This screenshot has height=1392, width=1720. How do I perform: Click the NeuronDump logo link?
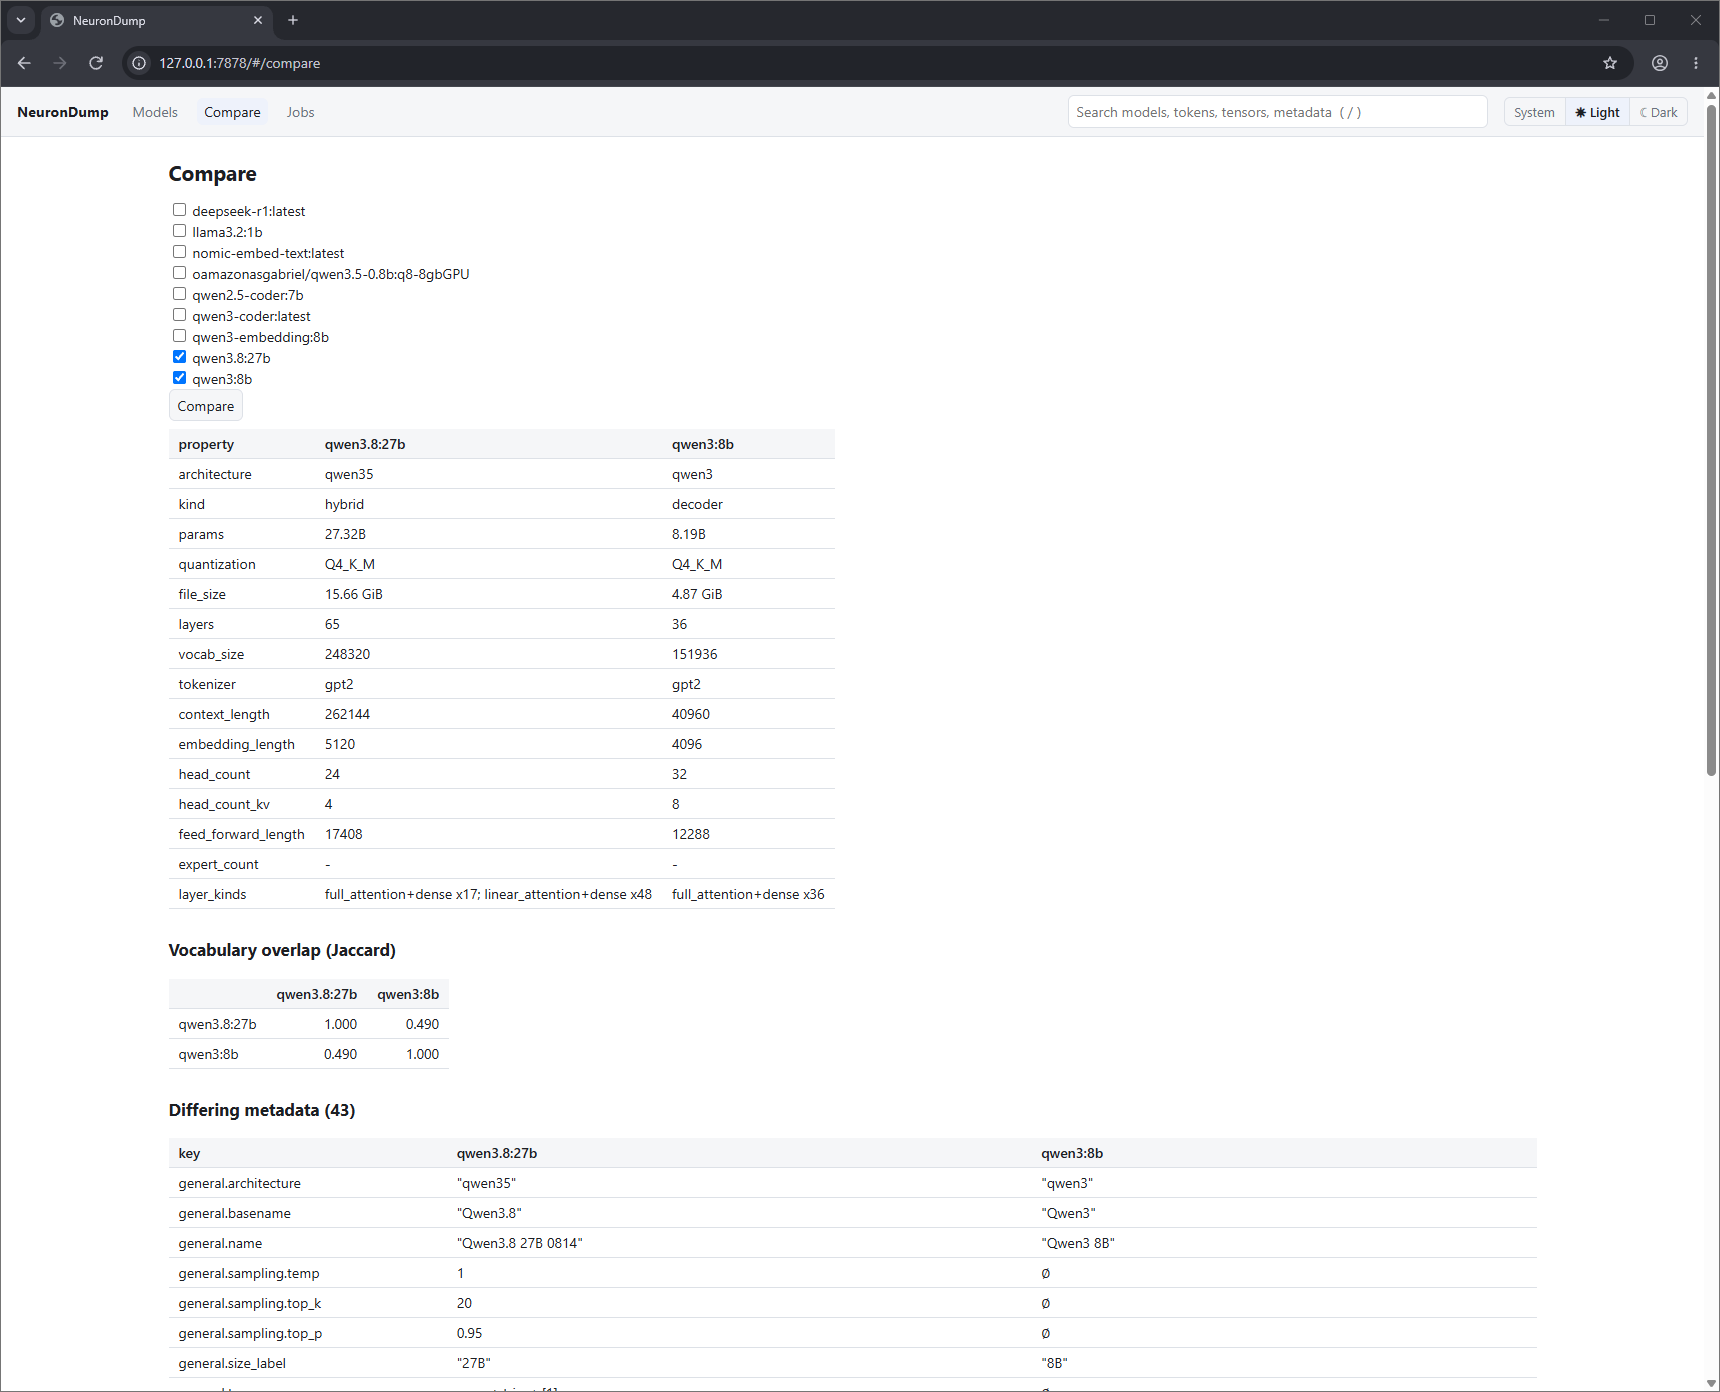tap(63, 112)
